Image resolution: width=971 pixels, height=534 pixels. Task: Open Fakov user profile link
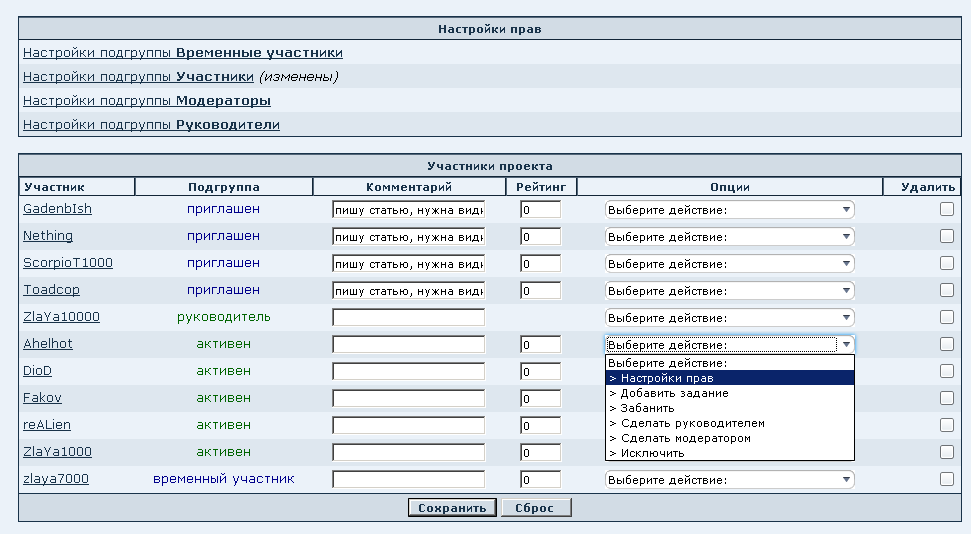pos(42,398)
